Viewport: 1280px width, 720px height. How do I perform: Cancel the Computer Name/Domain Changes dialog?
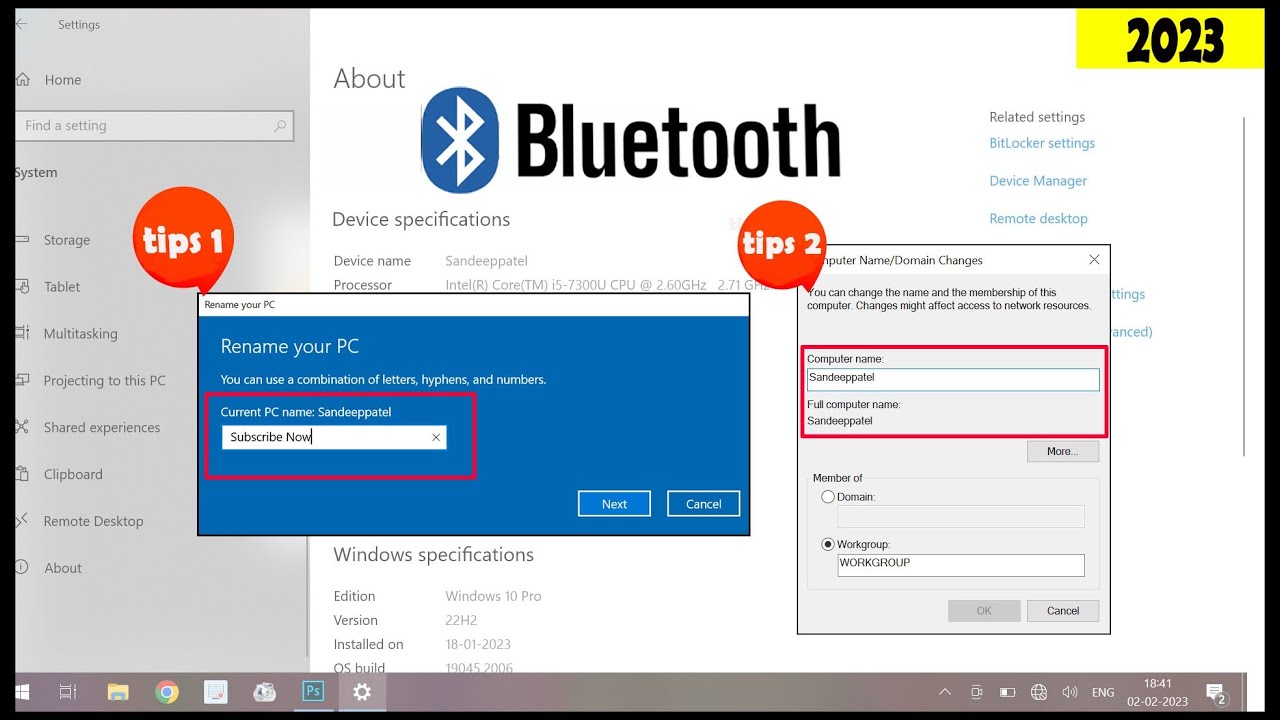coord(1062,611)
